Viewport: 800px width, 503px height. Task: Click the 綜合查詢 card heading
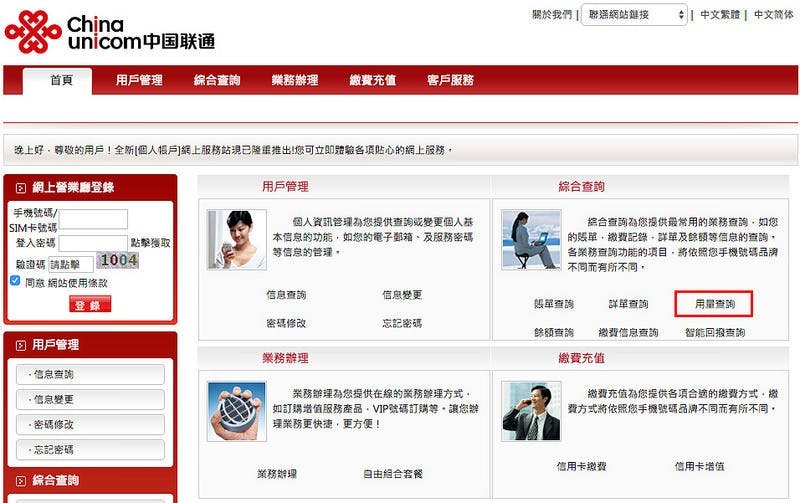(581, 187)
